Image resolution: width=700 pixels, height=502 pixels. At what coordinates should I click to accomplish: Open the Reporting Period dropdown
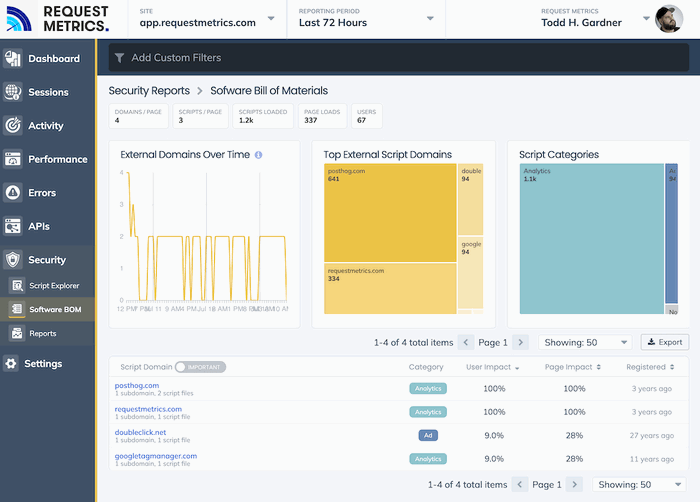click(366, 19)
